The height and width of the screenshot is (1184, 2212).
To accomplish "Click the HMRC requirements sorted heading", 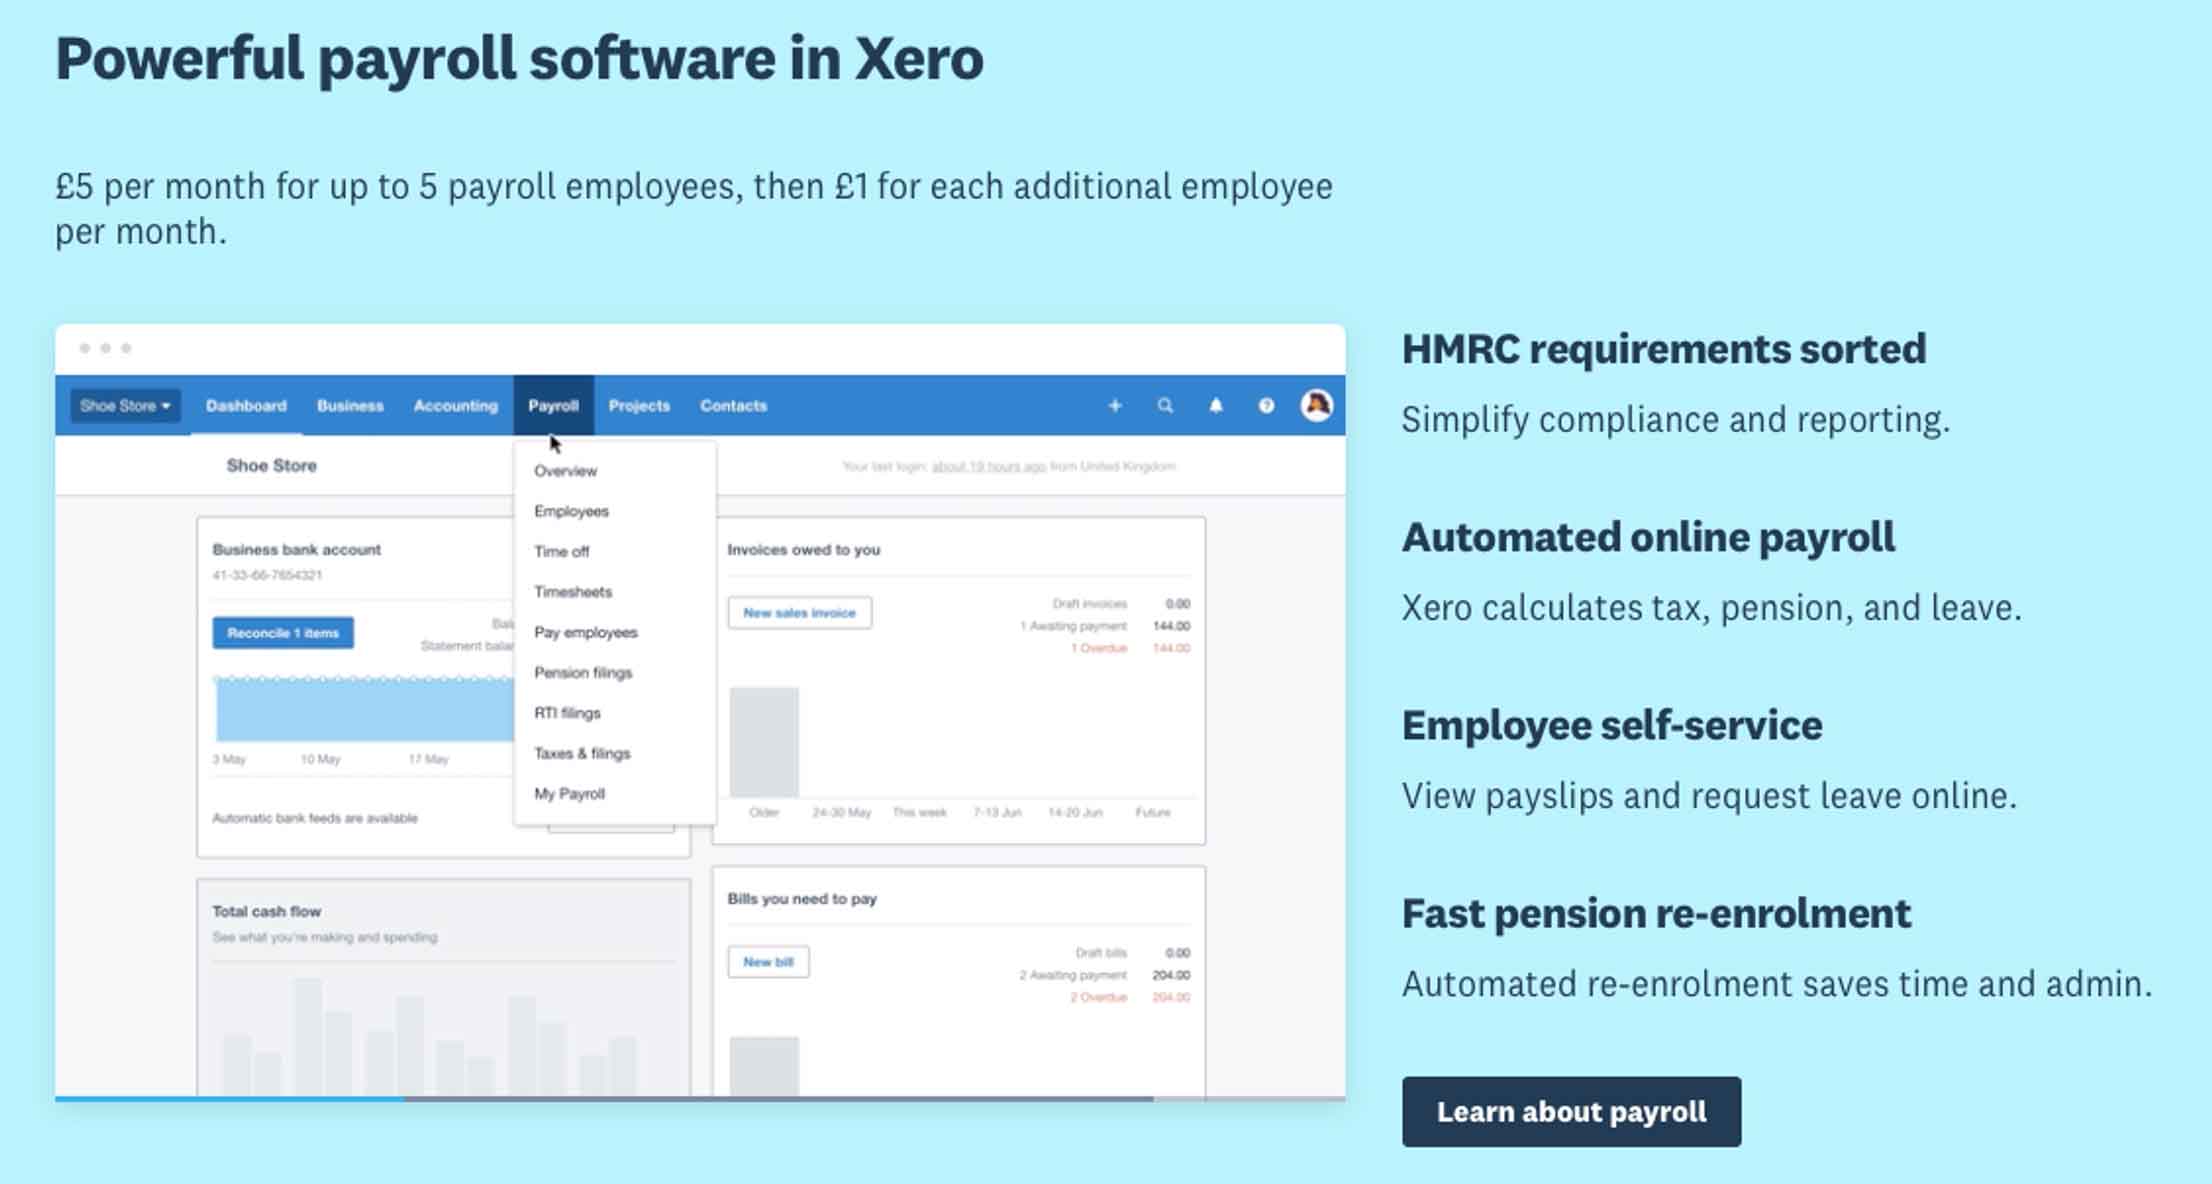I will pos(1663,349).
